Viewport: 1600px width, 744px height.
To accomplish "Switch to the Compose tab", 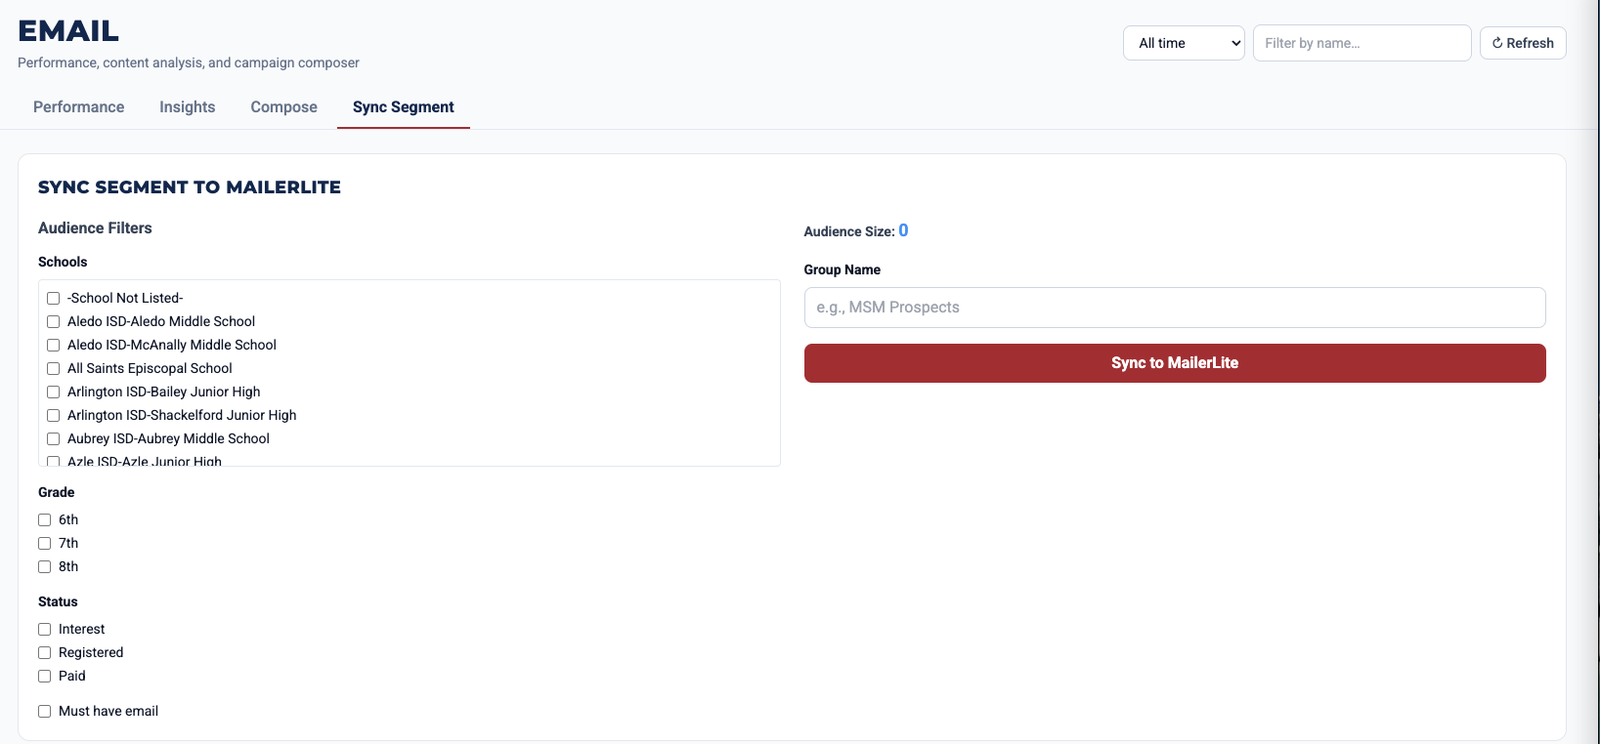I will (283, 107).
